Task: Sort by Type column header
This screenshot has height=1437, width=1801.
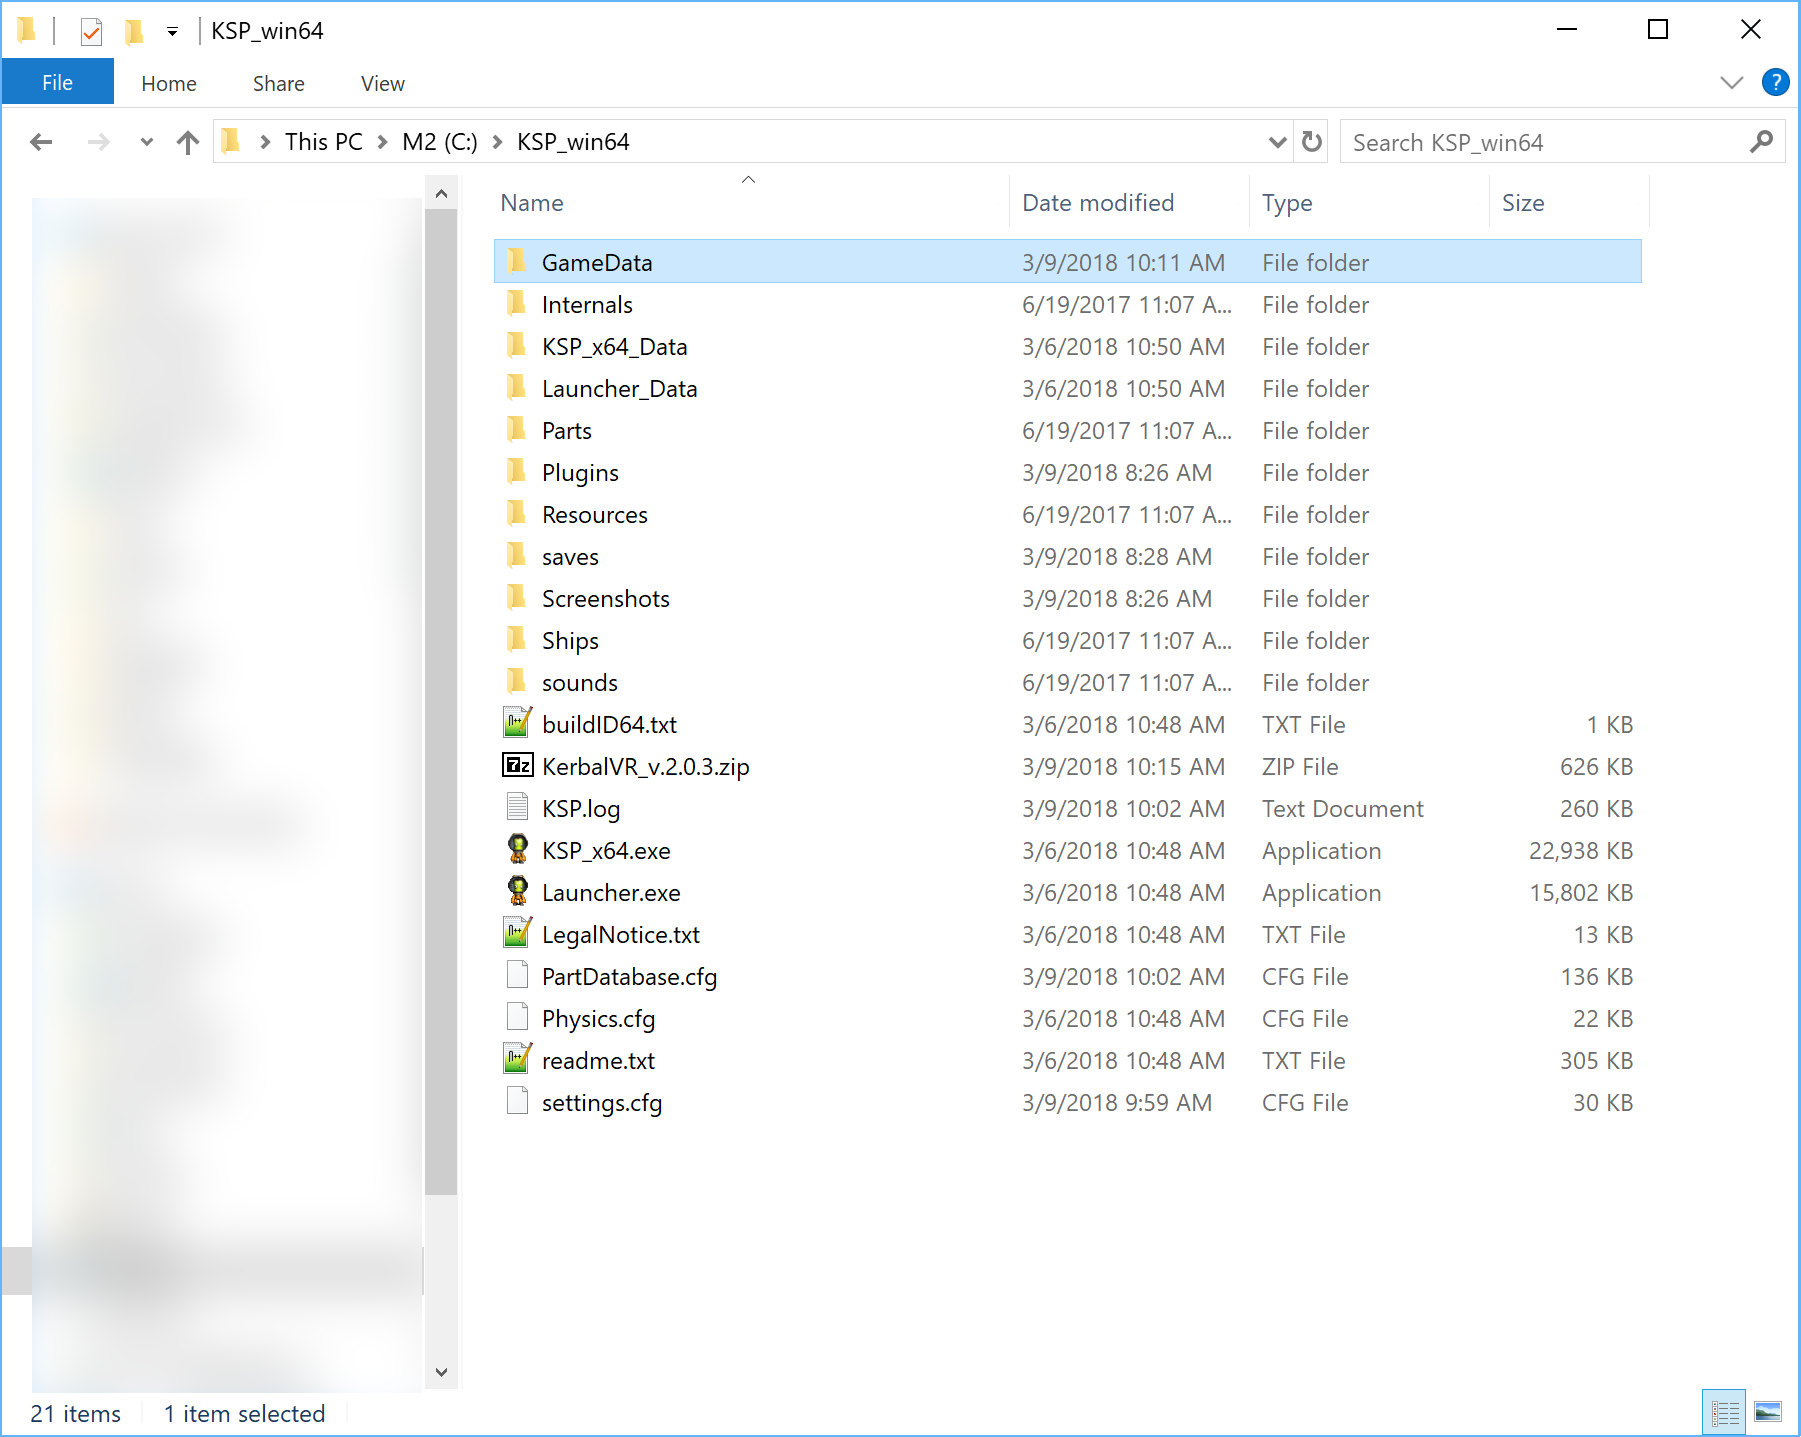Action: [1369, 203]
